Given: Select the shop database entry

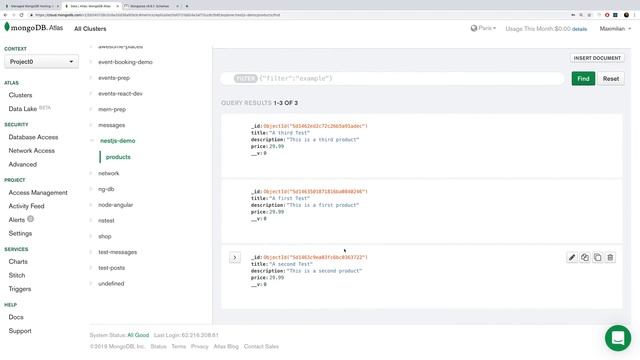Looking at the screenshot, I should (104, 236).
